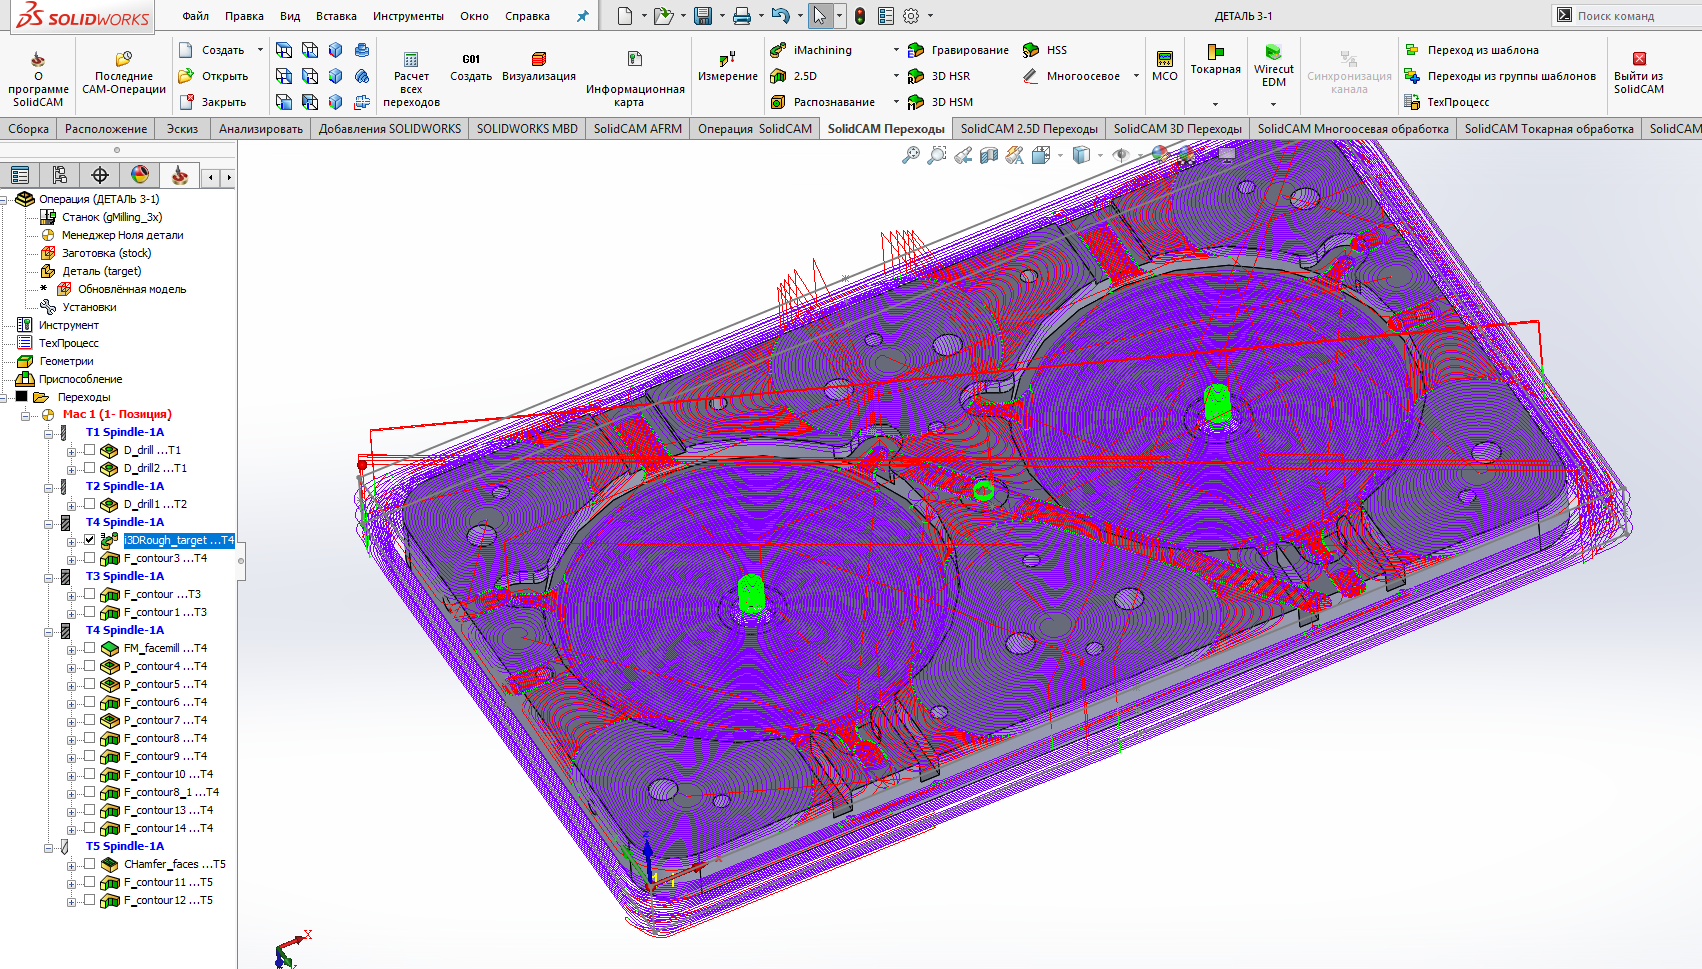Click Переход из шаблона

1471,50
